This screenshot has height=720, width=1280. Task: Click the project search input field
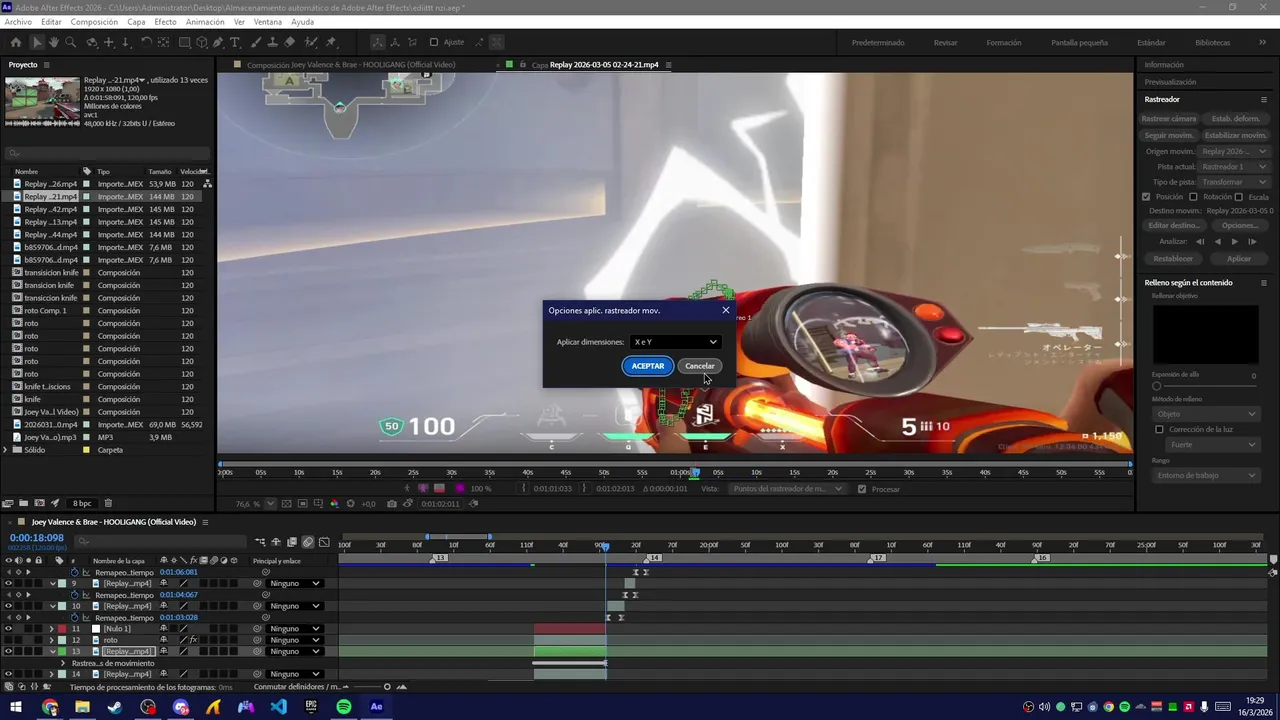click(x=105, y=153)
